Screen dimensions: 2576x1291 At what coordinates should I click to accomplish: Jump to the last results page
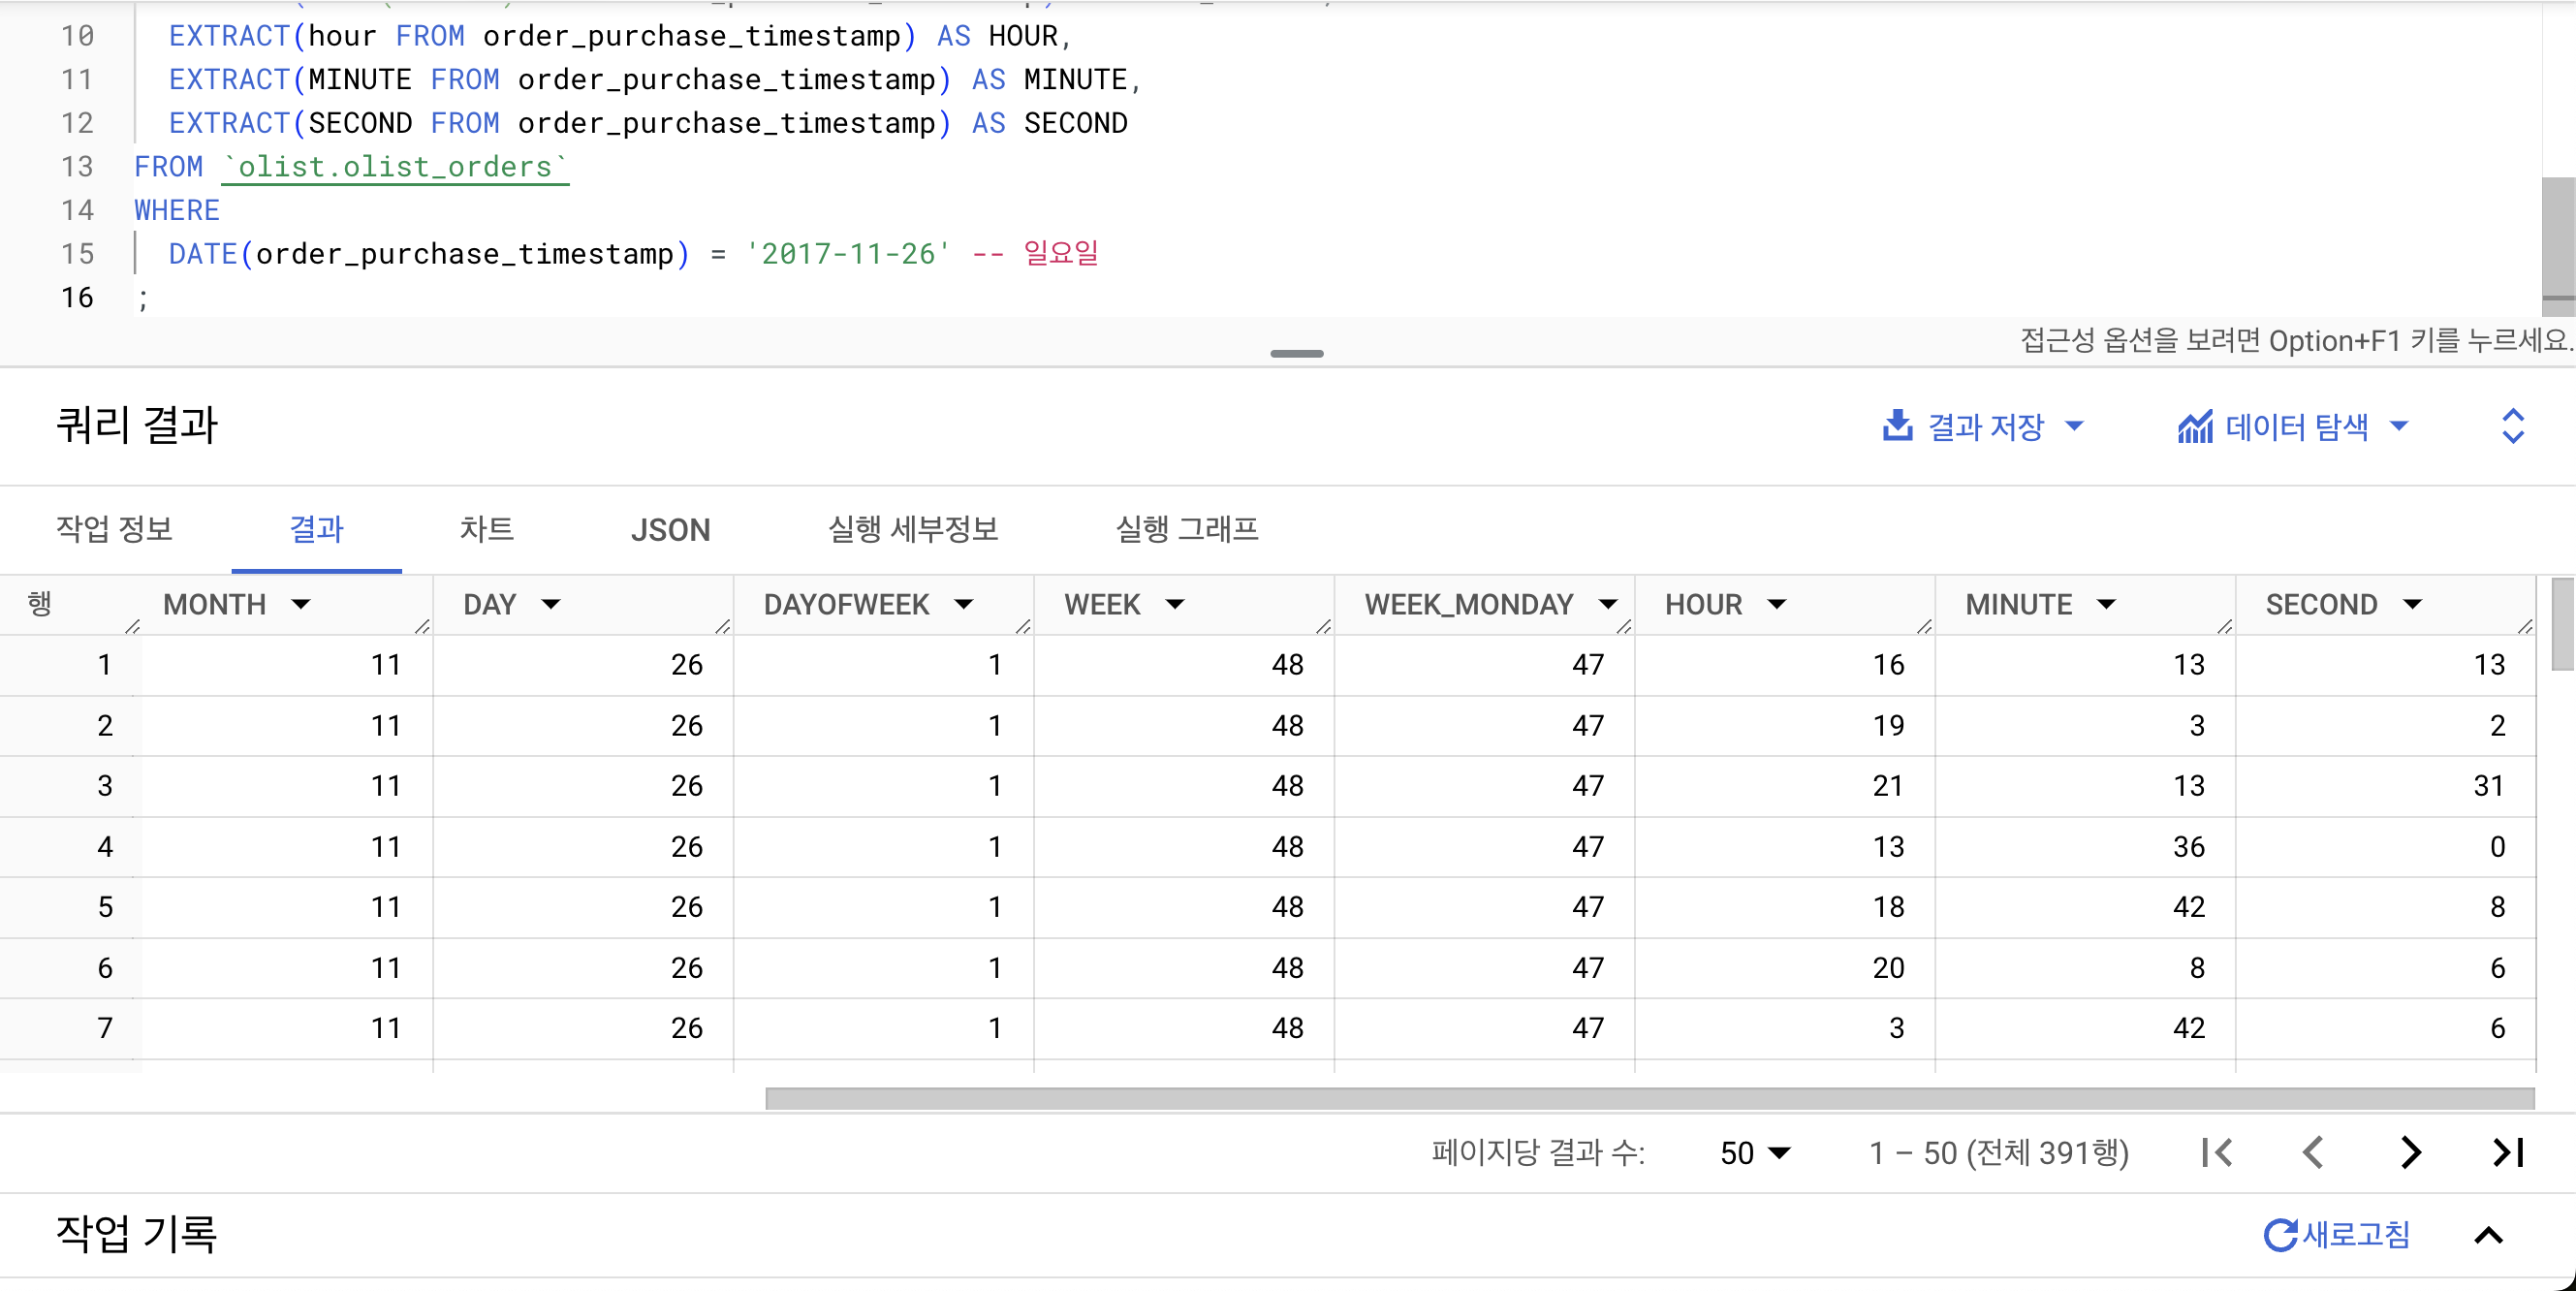tap(2507, 1152)
